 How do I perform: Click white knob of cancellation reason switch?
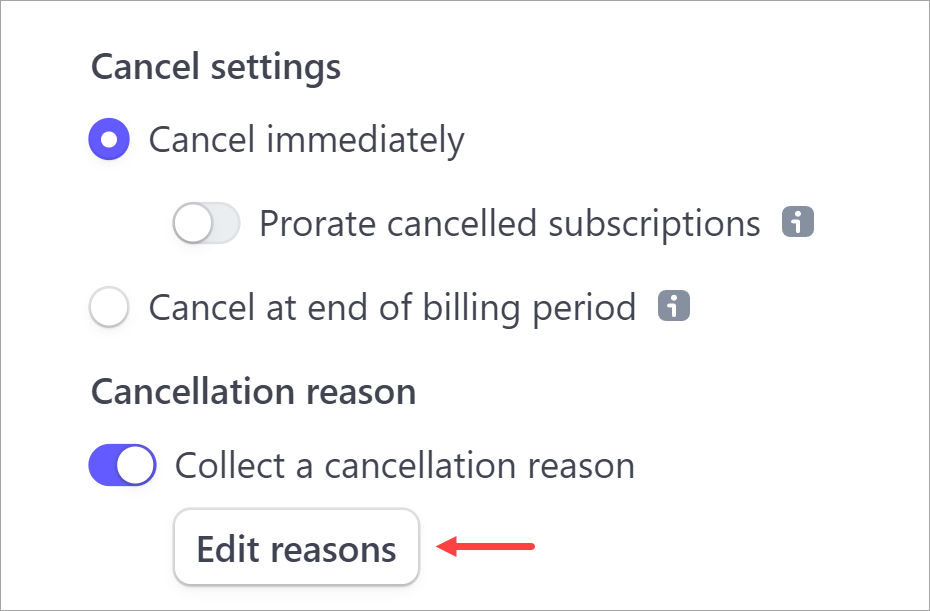tap(137, 465)
